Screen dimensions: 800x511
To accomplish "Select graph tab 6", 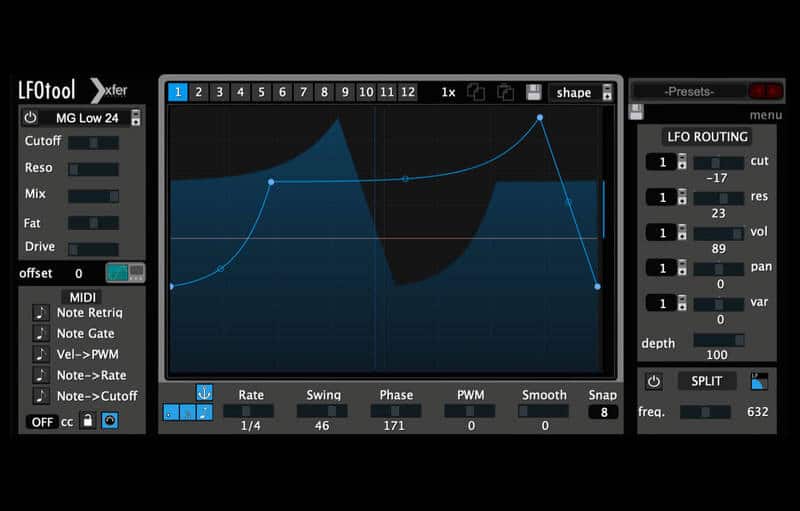I will 282,92.
